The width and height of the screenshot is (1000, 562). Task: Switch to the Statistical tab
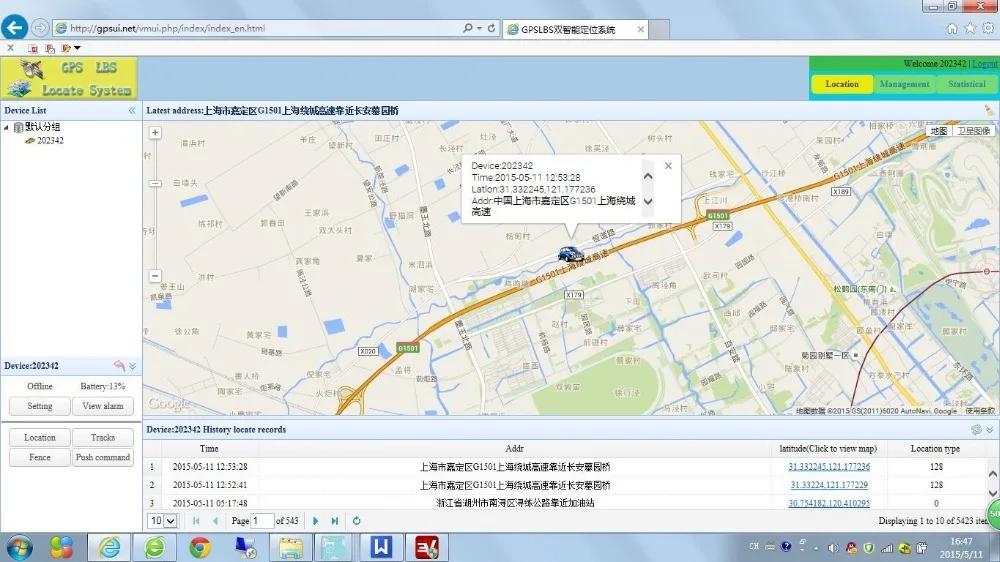pyautogui.click(x=966, y=84)
